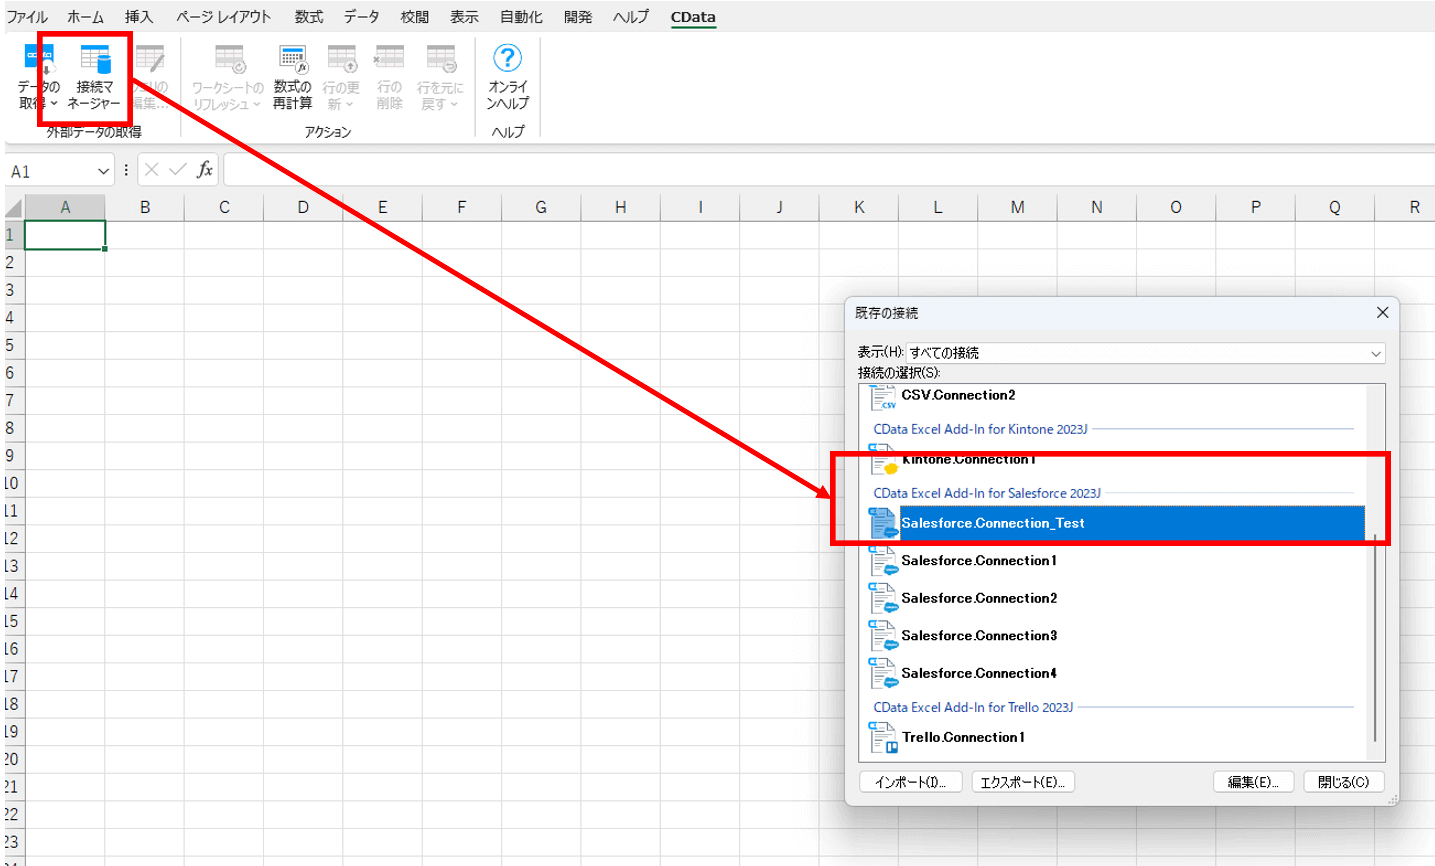Switch to the 表示 ribbon tab

pos(464,17)
